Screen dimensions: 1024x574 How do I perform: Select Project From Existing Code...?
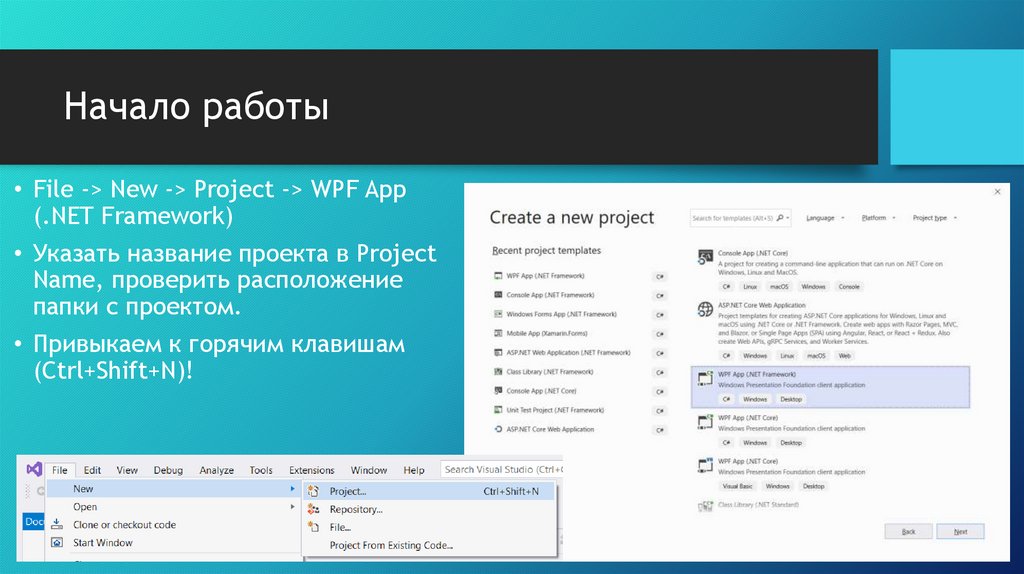pos(391,545)
